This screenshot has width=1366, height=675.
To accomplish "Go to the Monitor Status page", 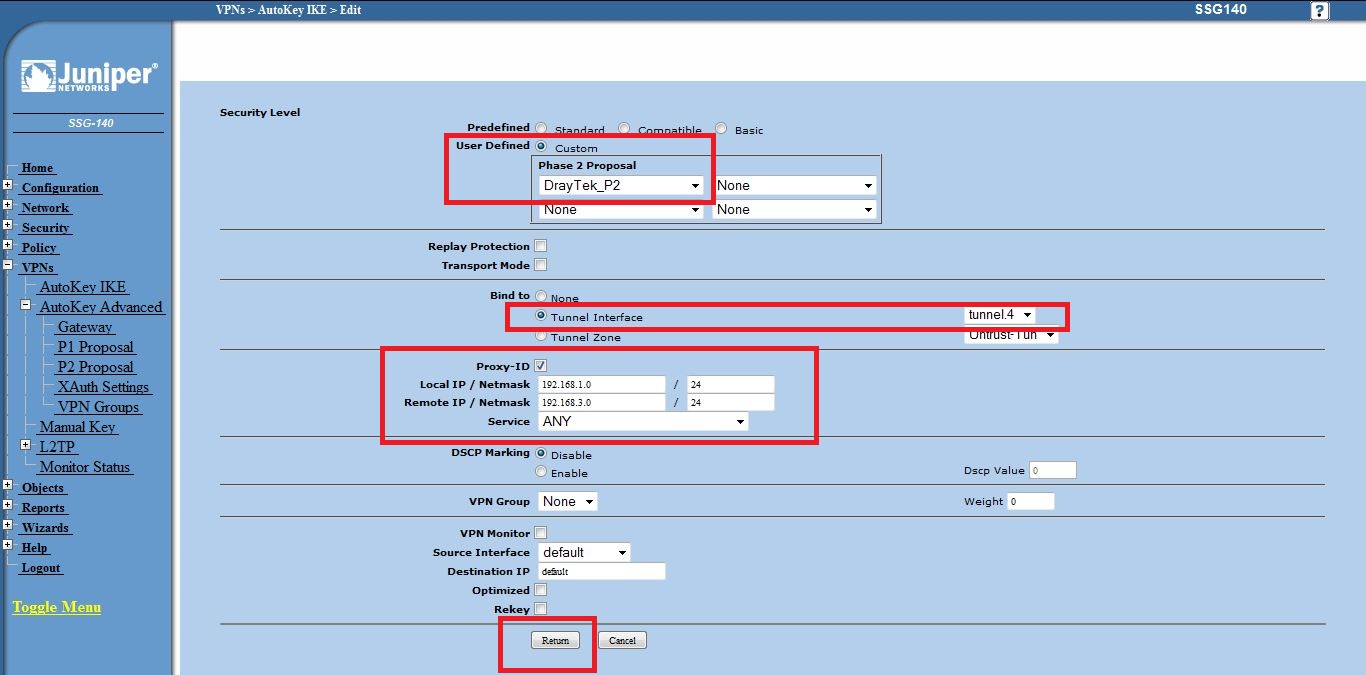I will 85,467.
